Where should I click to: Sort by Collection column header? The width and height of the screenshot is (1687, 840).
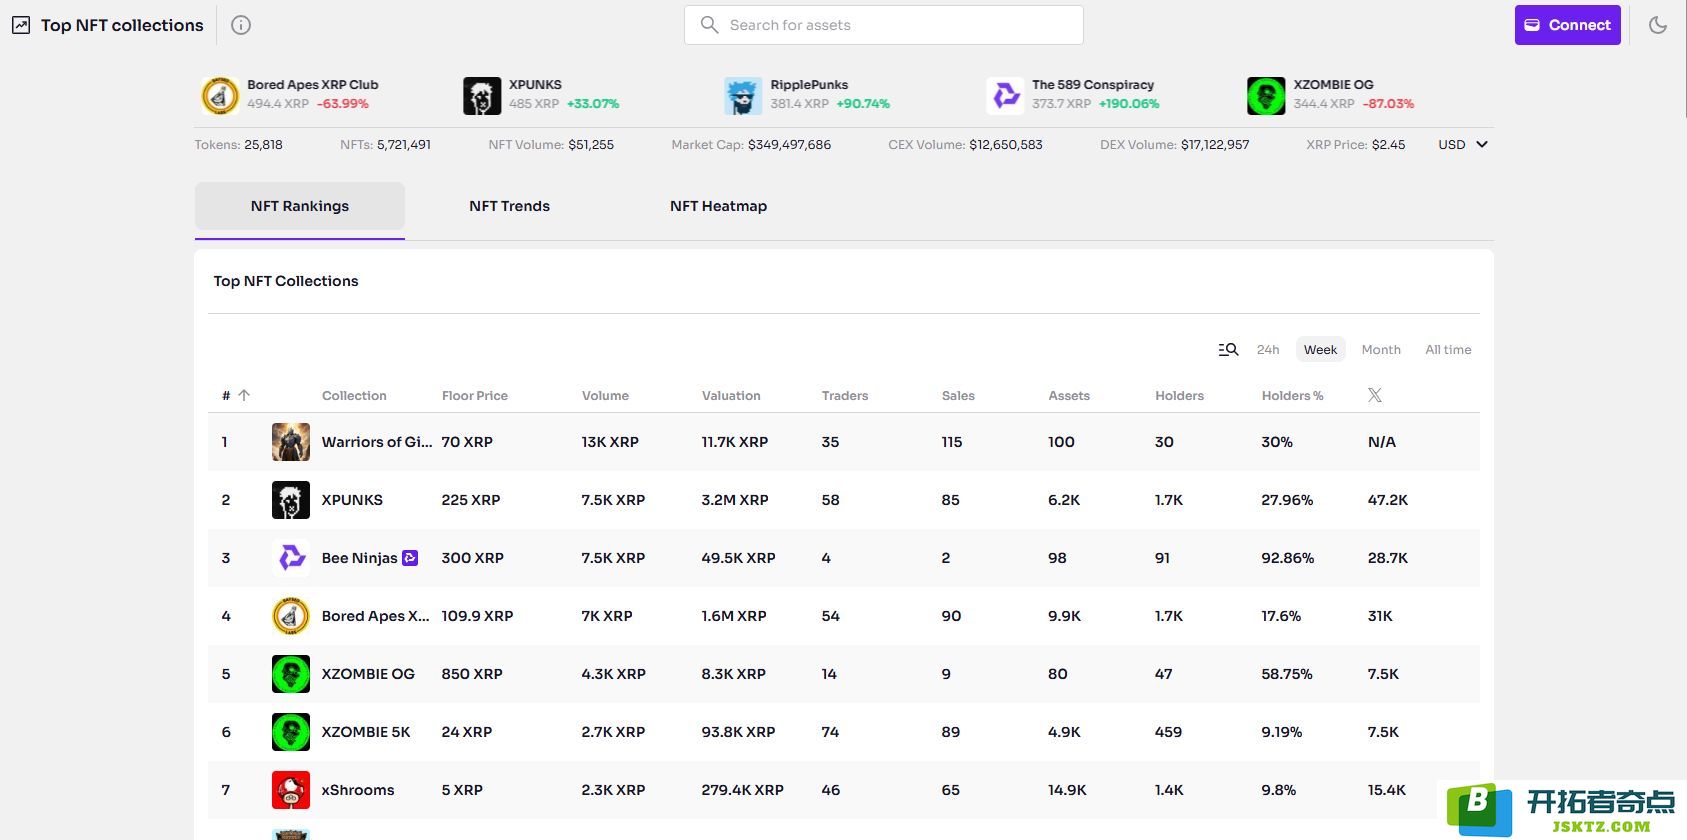pos(354,396)
